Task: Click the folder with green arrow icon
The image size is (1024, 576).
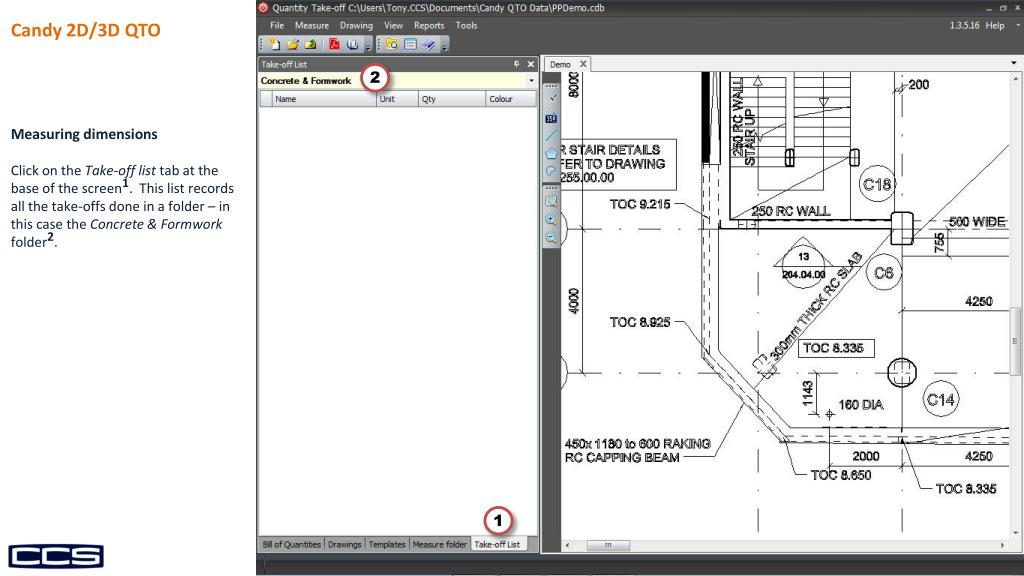Action: click(310, 44)
